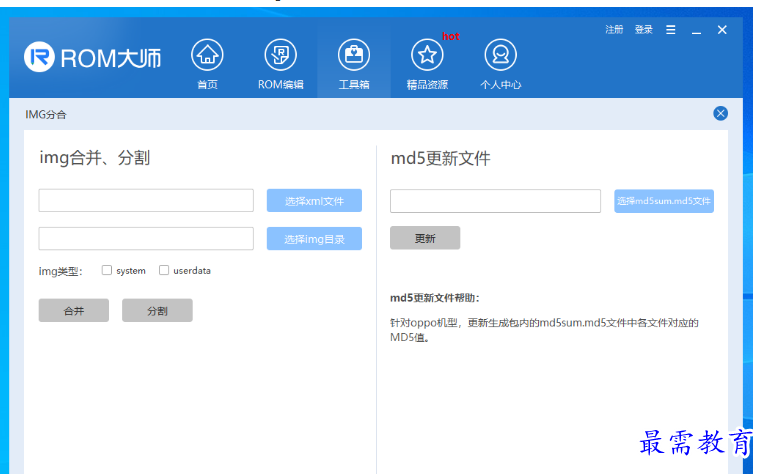Click the 合并 merge button
The width and height of the screenshot is (761, 474).
74,311
